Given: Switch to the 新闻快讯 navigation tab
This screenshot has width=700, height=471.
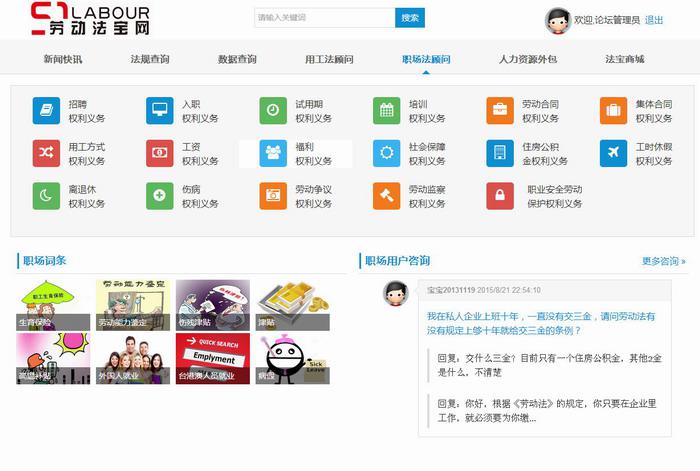Looking at the screenshot, I should [x=63, y=59].
